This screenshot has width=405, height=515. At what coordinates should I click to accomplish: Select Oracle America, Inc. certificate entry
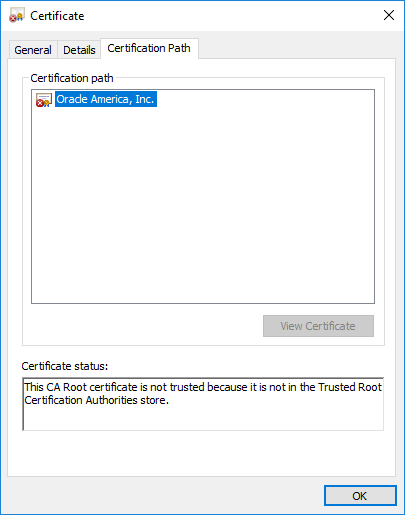tap(105, 99)
